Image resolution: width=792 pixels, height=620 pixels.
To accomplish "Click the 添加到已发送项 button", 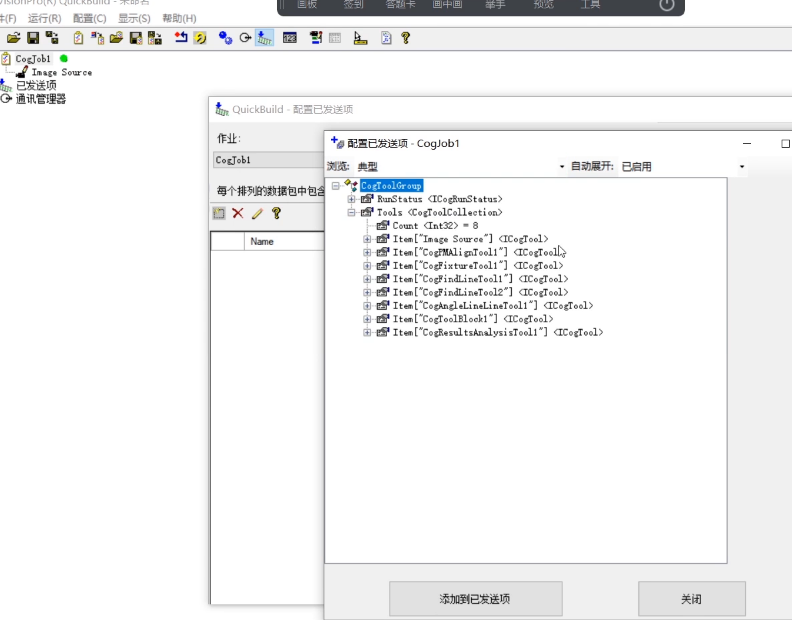I will pyautogui.click(x=475, y=599).
